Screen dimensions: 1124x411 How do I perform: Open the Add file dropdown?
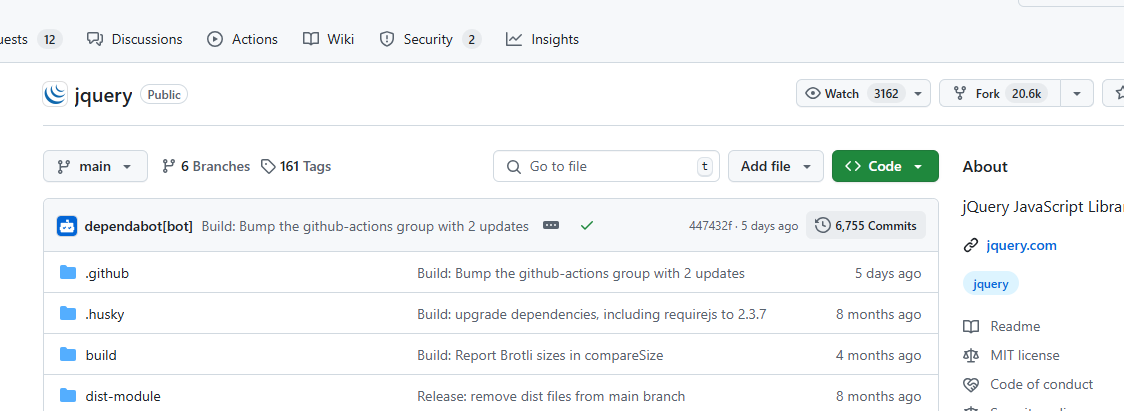coord(776,166)
